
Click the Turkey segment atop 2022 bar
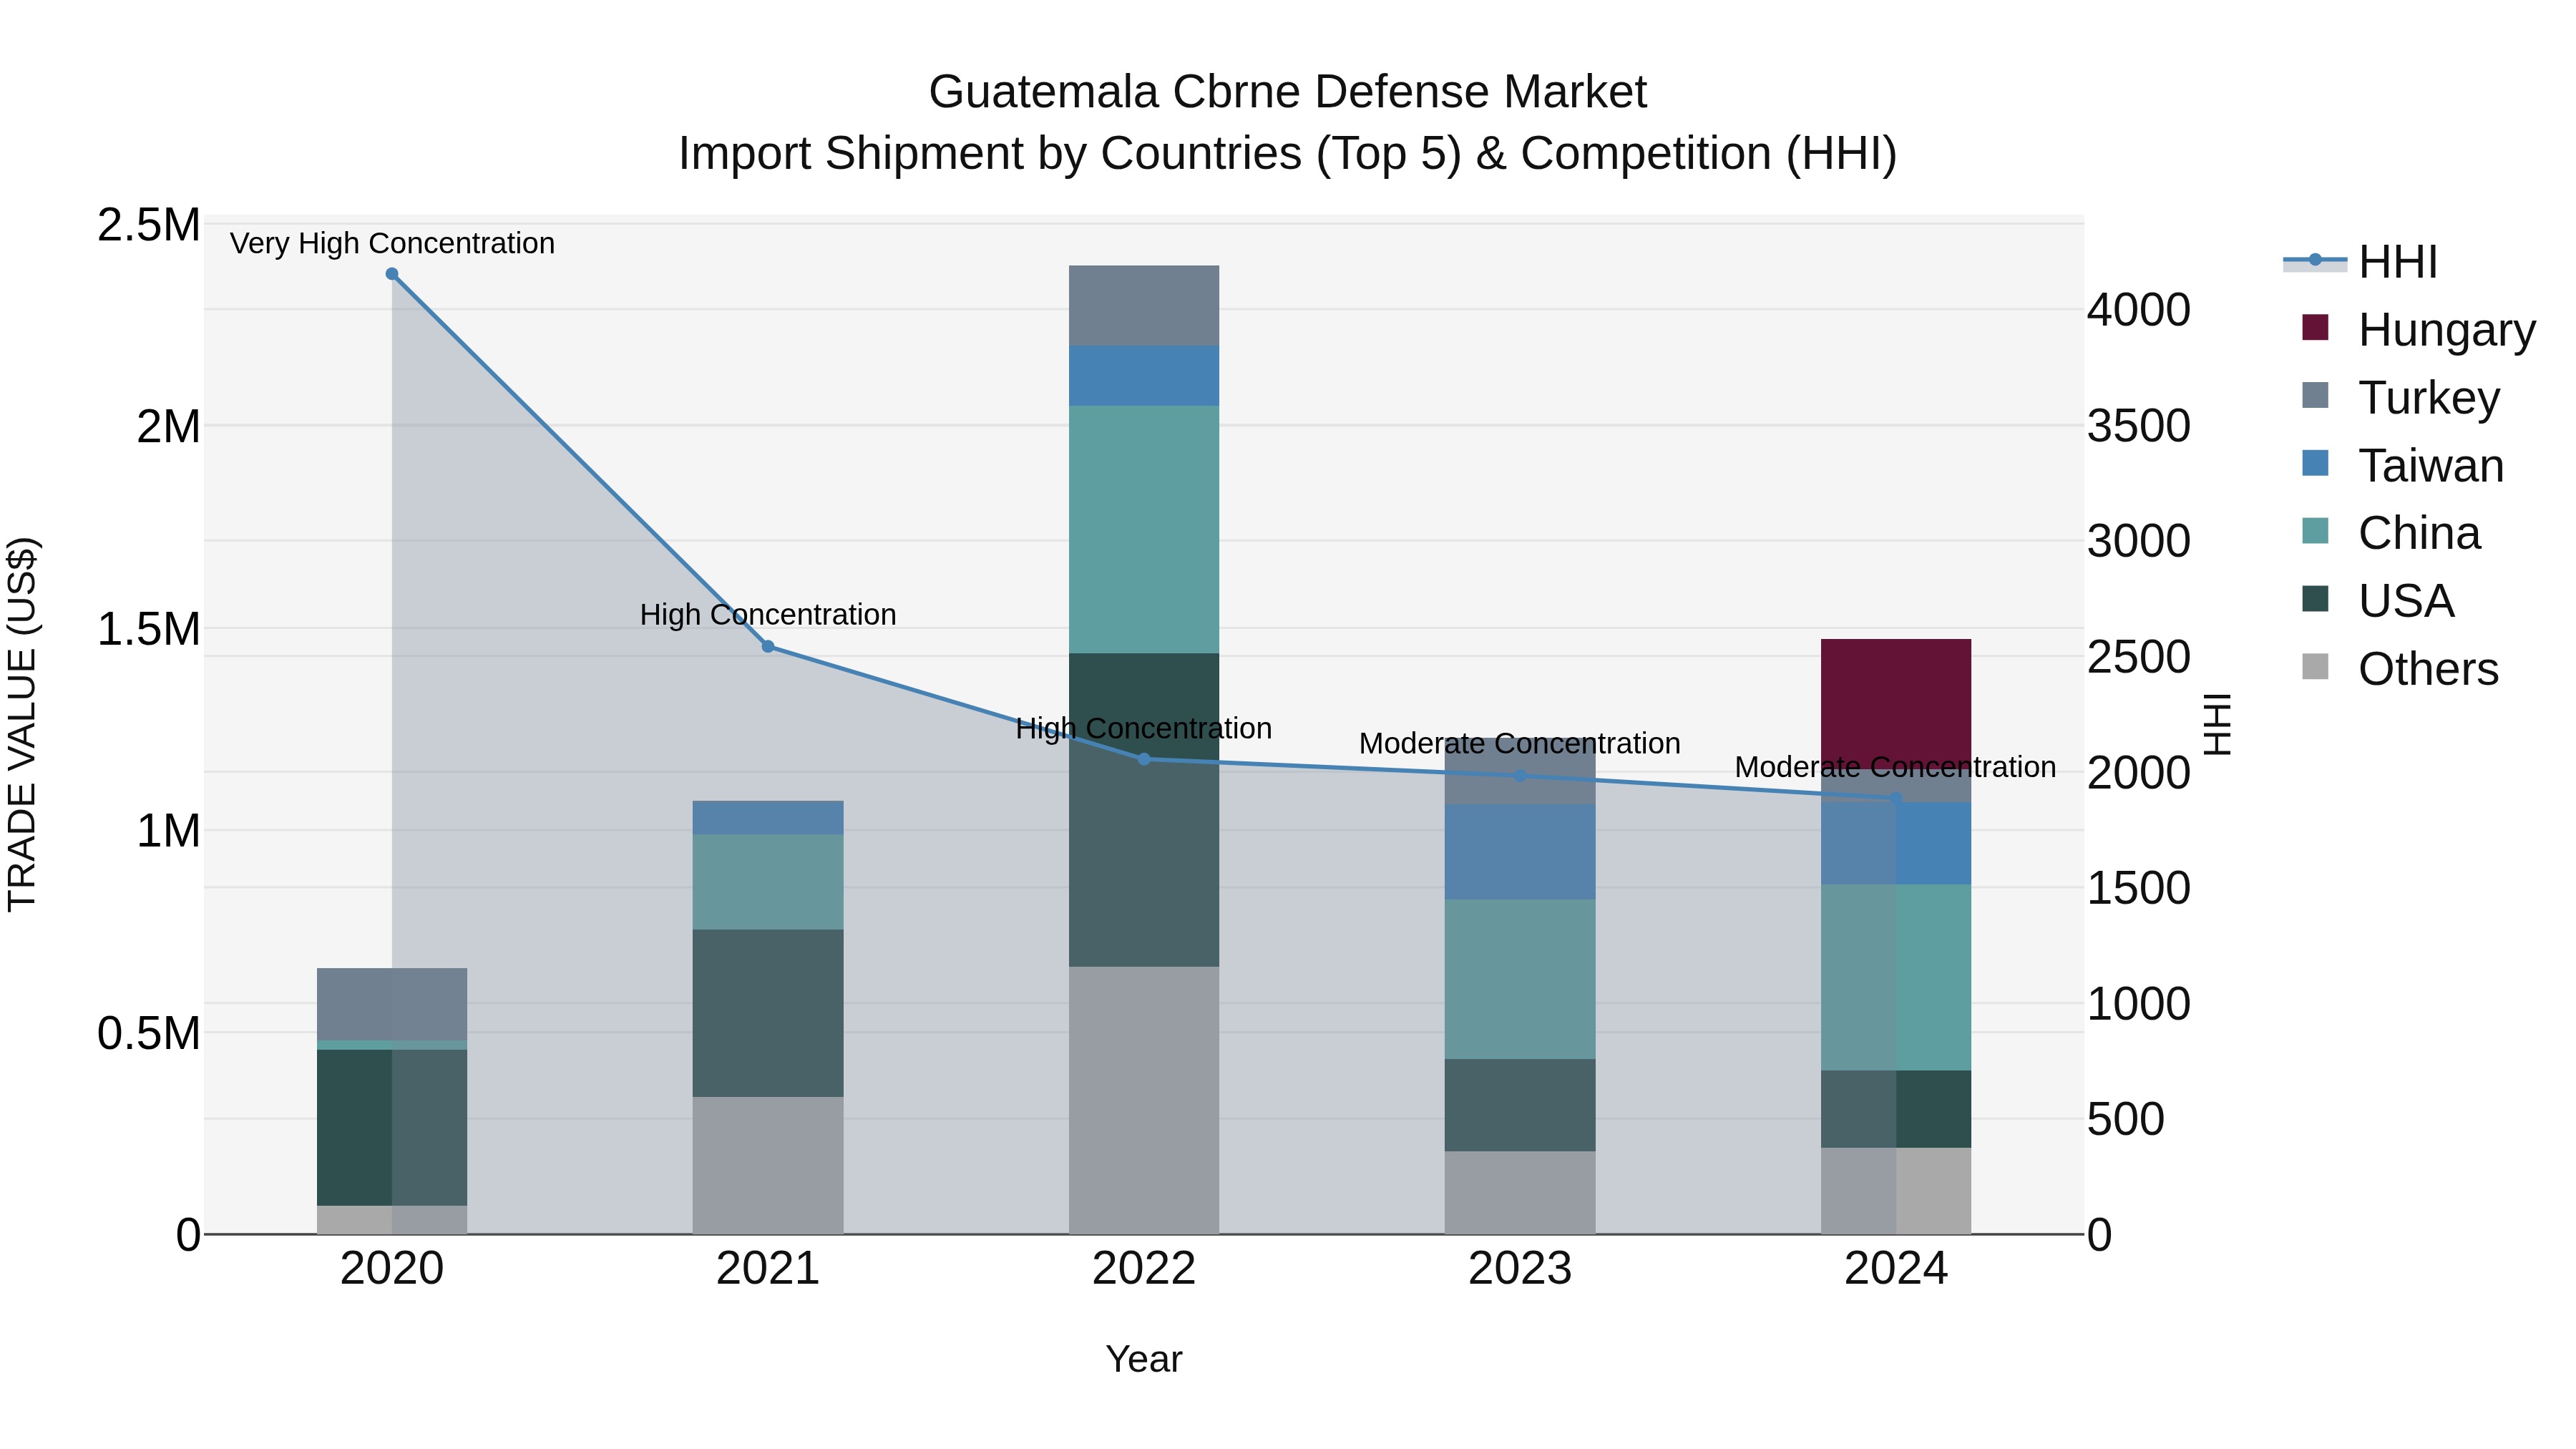click(1144, 306)
